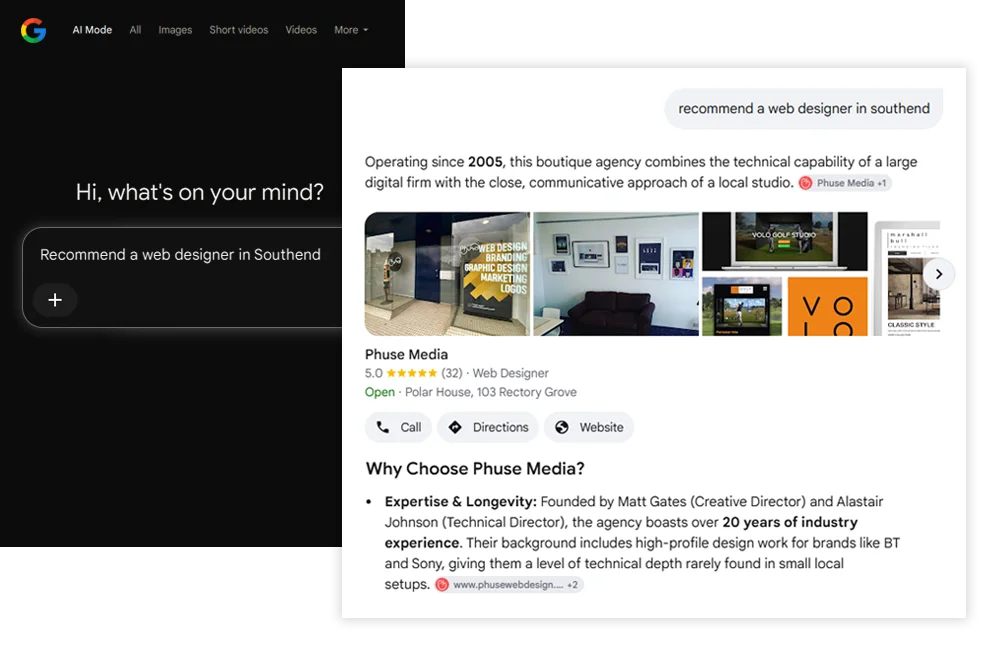Image resolution: width=987 pixels, height=657 pixels.
Task: Click the Directions button
Action: [488, 427]
